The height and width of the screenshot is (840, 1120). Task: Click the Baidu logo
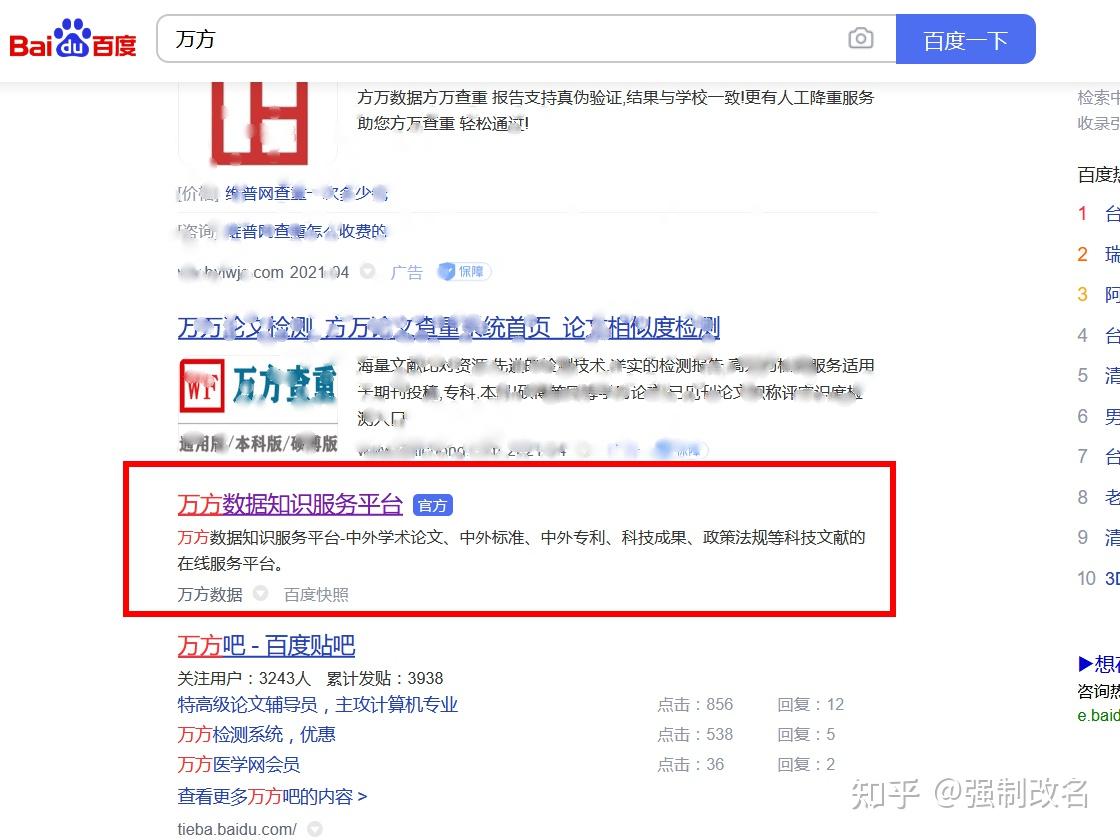73,39
